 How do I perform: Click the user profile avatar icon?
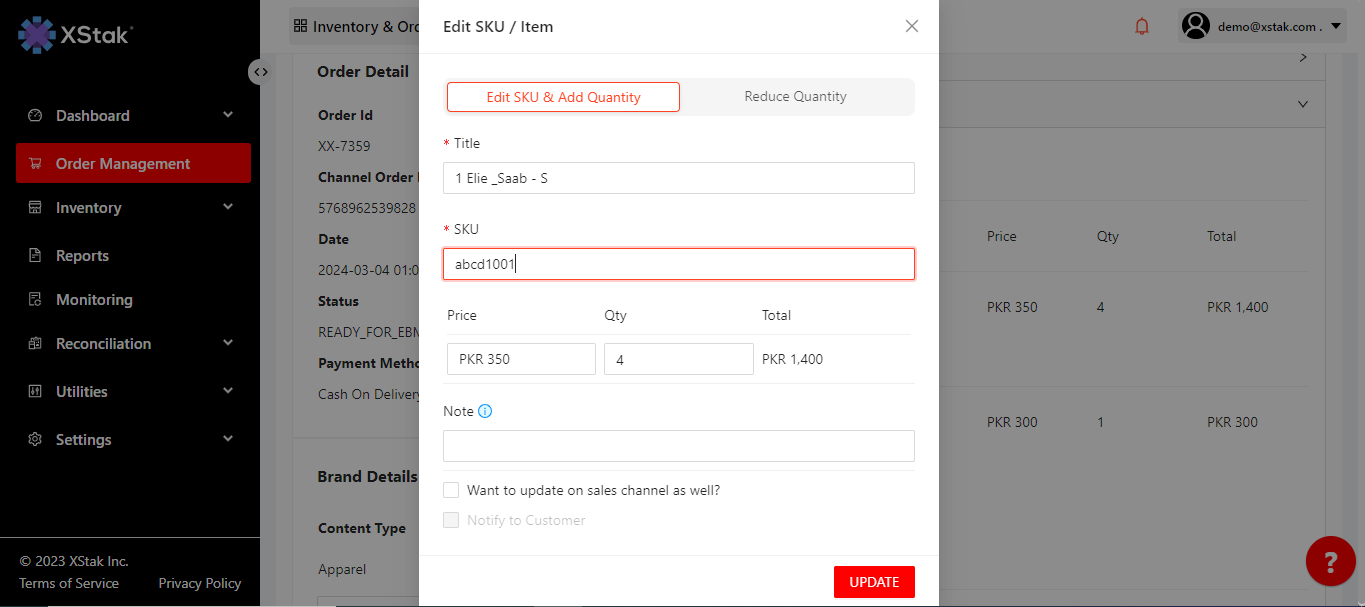pos(1196,26)
